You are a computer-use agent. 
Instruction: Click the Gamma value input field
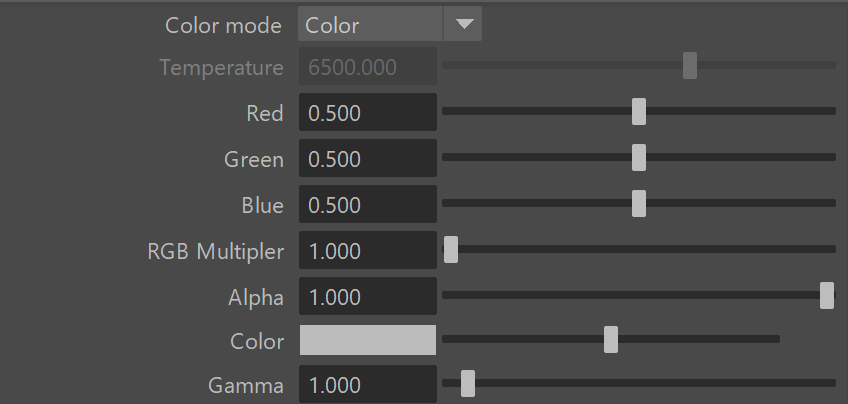coord(368,384)
